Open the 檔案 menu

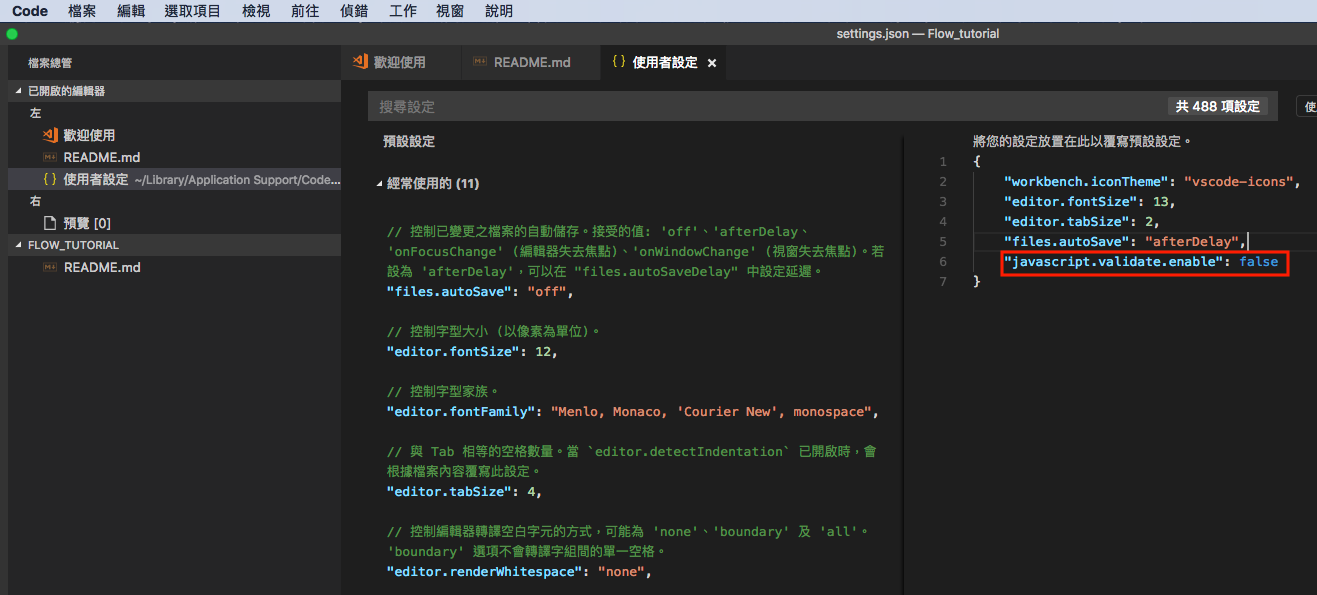click(x=82, y=11)
